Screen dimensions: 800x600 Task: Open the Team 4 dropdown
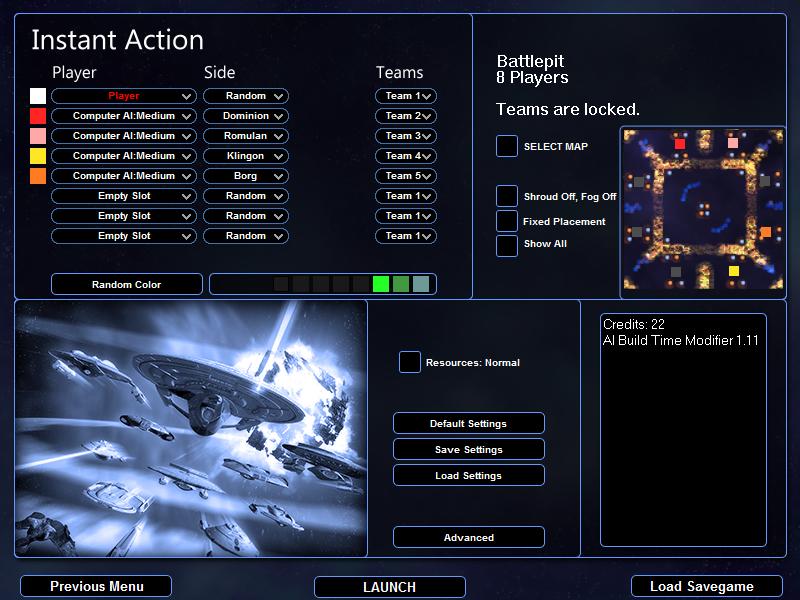pyautogui.click(x=406, y=156)
